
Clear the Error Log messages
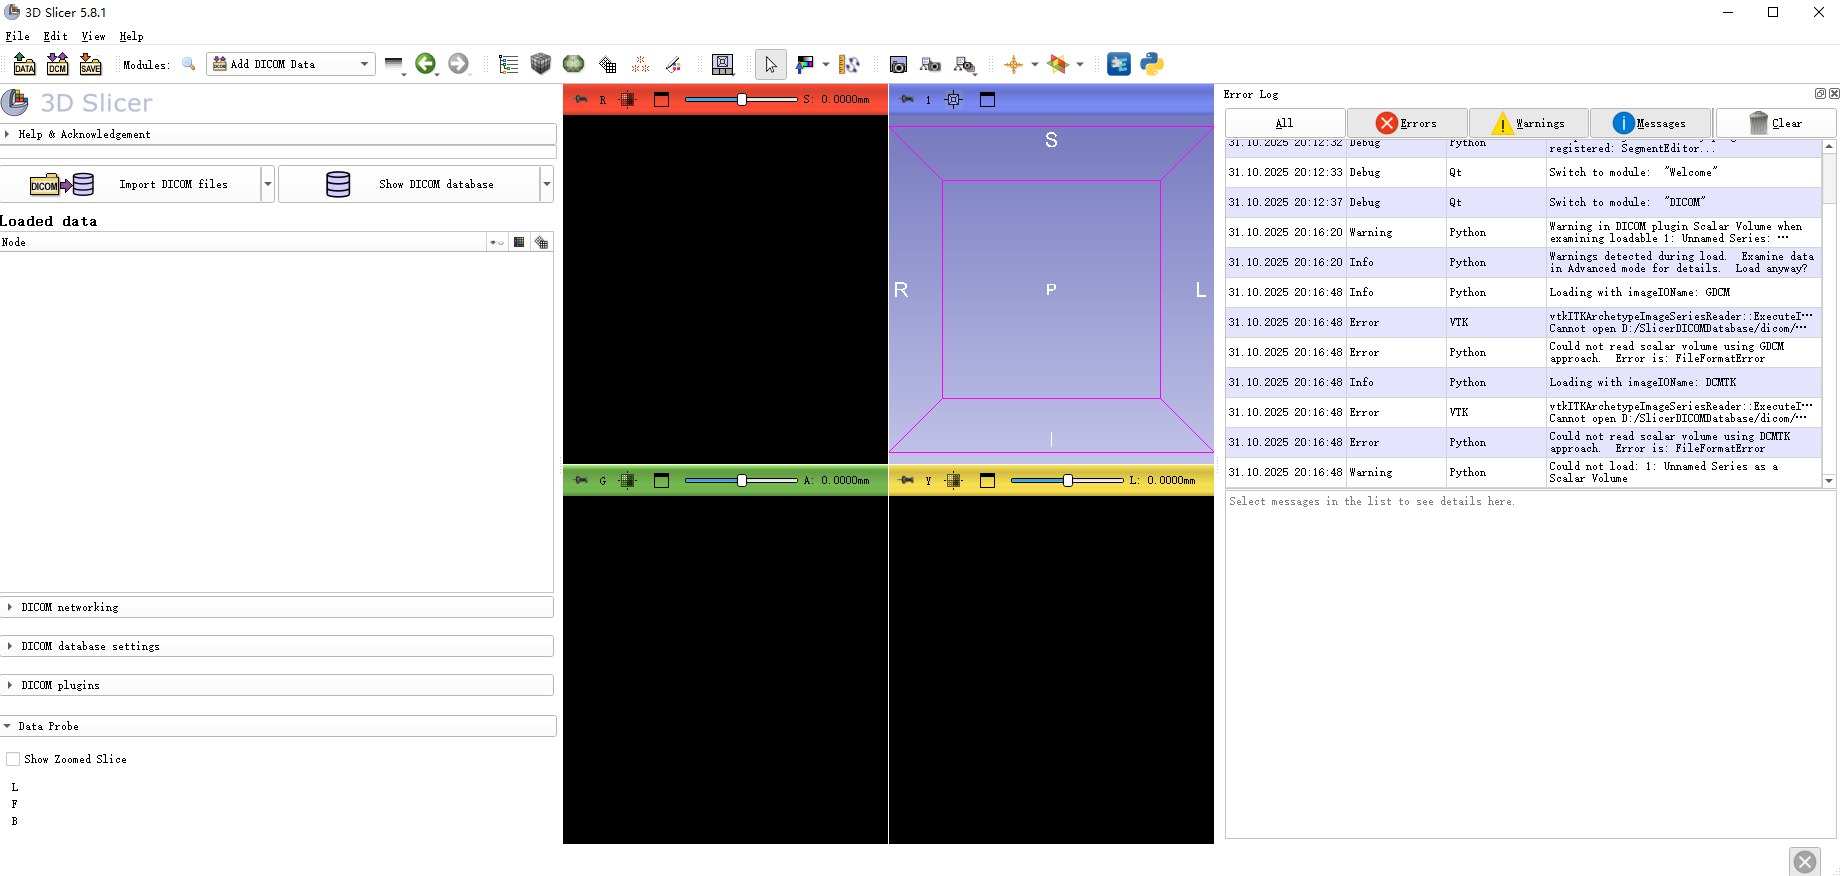point(1776,123)
